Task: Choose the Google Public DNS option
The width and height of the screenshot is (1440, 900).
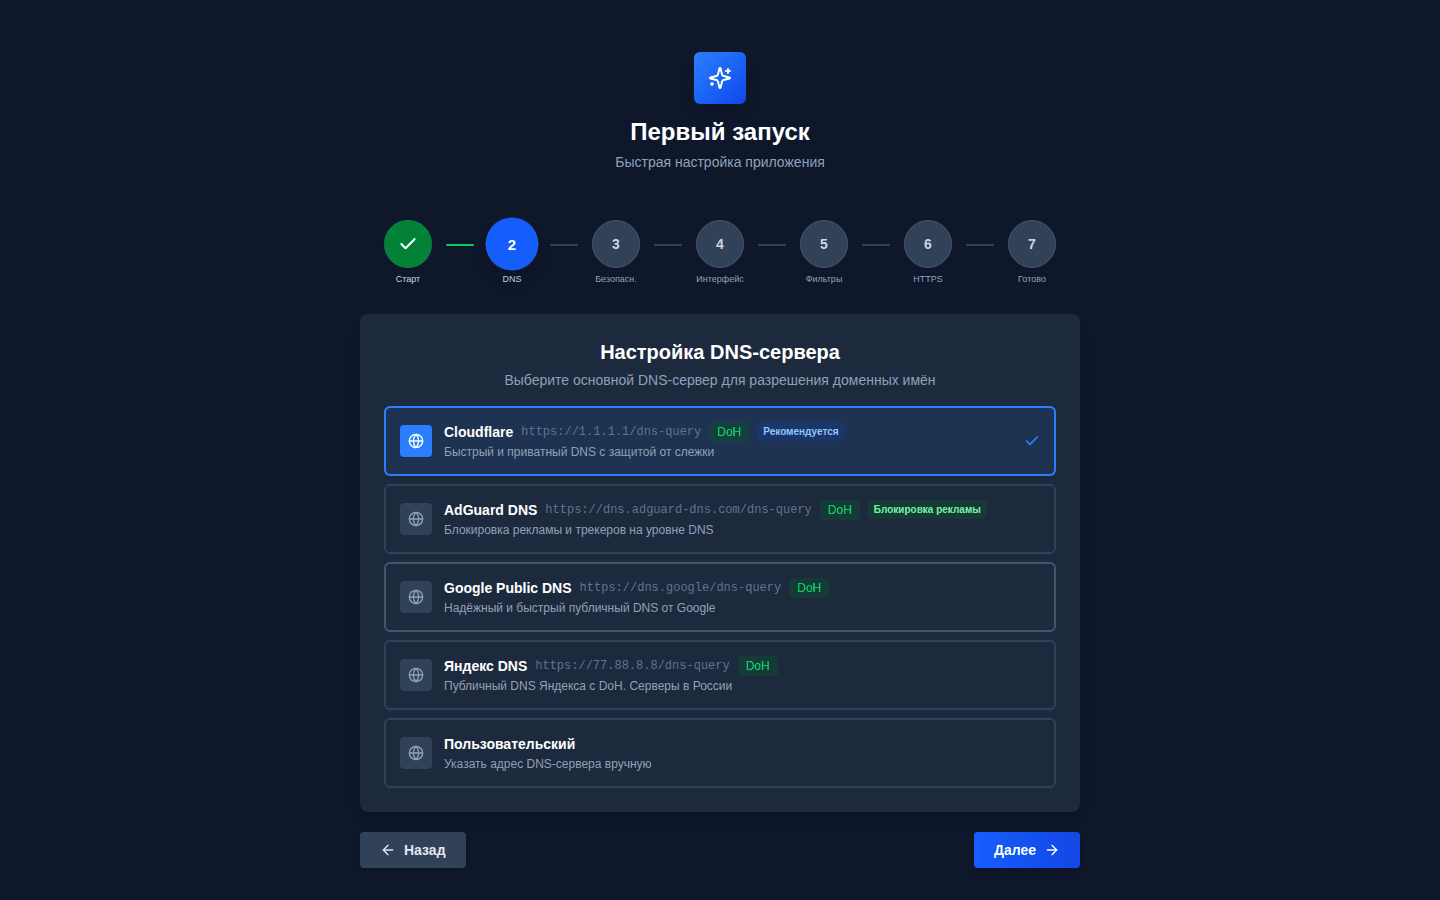Action: 720,597
